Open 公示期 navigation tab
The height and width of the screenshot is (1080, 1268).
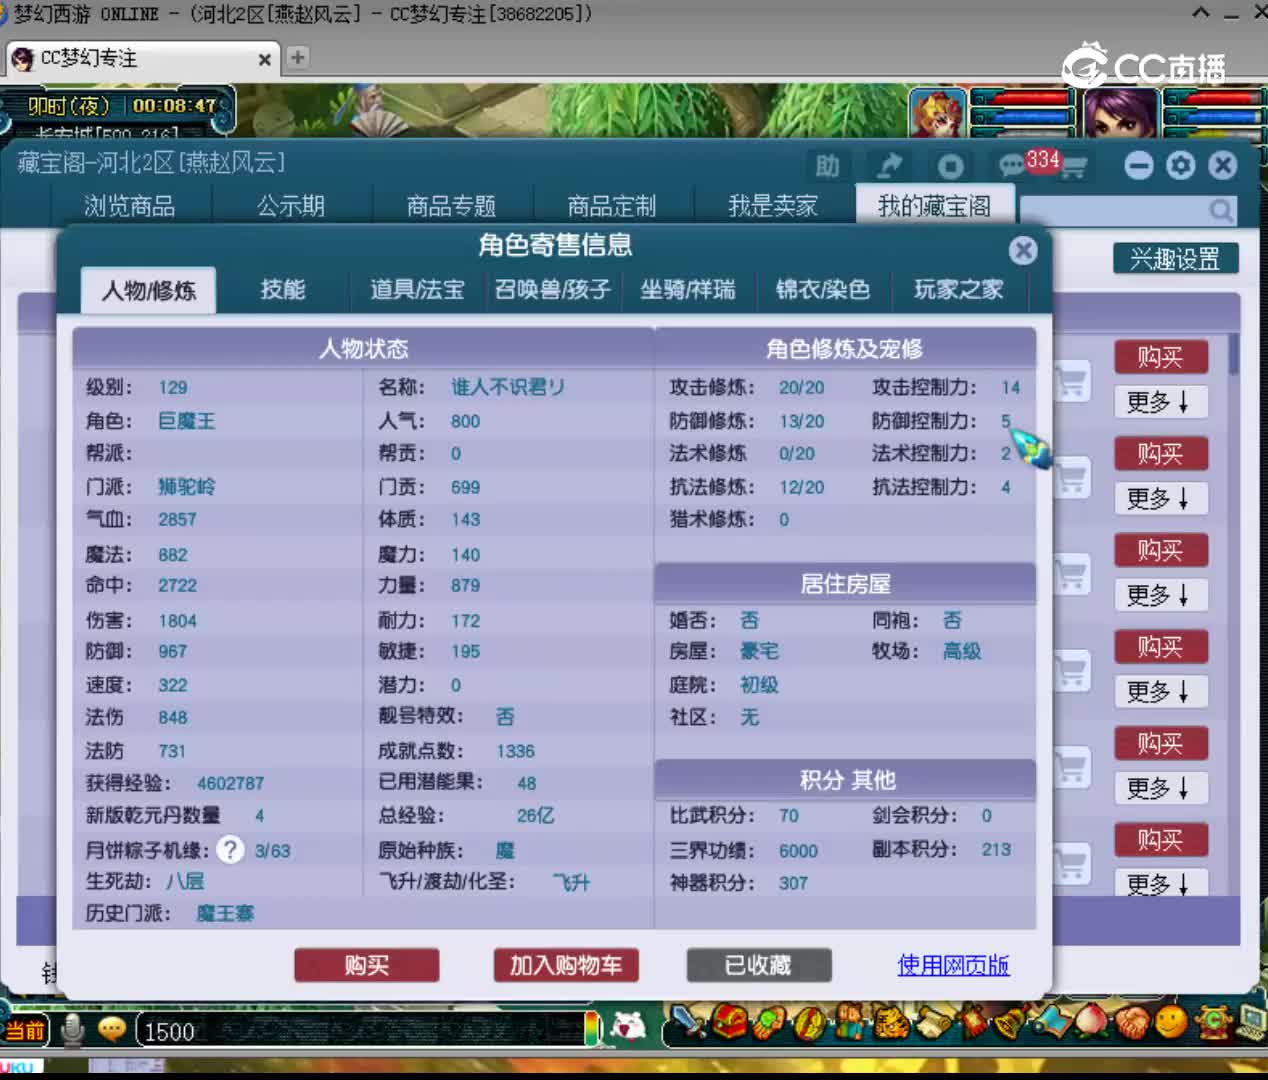tap(291, 206)
